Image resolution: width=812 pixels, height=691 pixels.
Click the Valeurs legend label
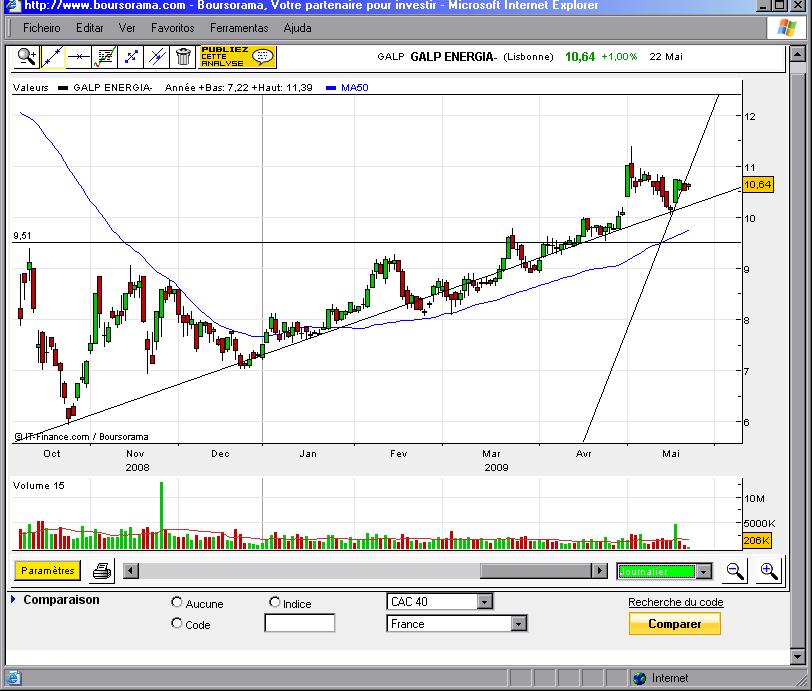[31, 88]
